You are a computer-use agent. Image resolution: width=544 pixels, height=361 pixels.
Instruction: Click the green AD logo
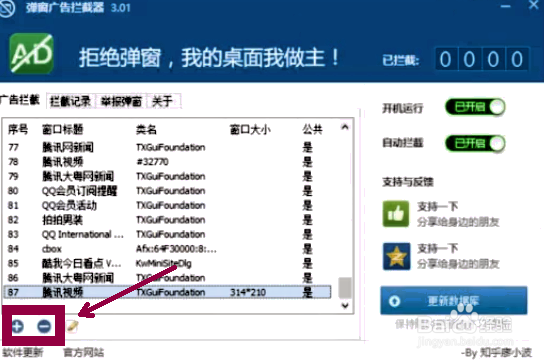coord(31,53)
